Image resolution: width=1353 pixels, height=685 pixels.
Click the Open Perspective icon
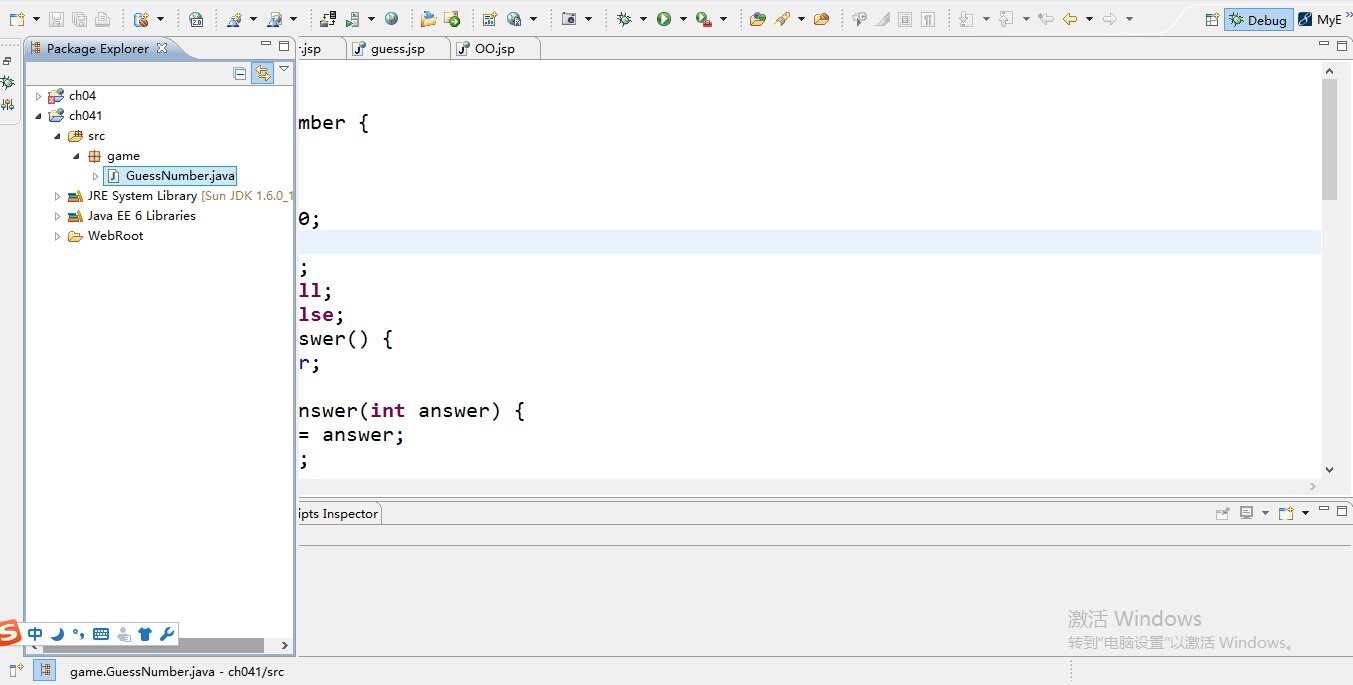tap(1212, 19)
